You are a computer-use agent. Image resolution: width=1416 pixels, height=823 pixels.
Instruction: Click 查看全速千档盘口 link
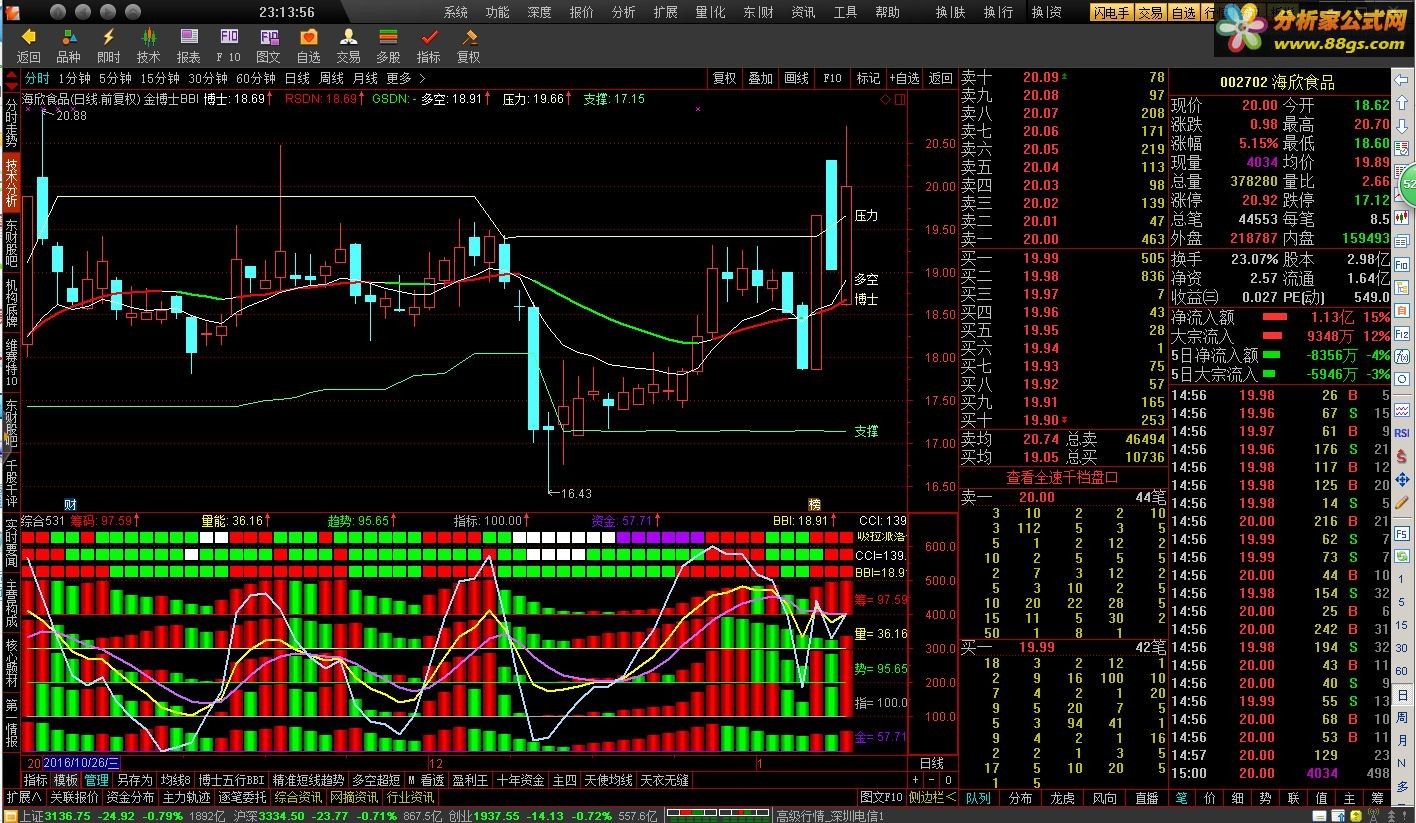click(x=1062, y=477)
